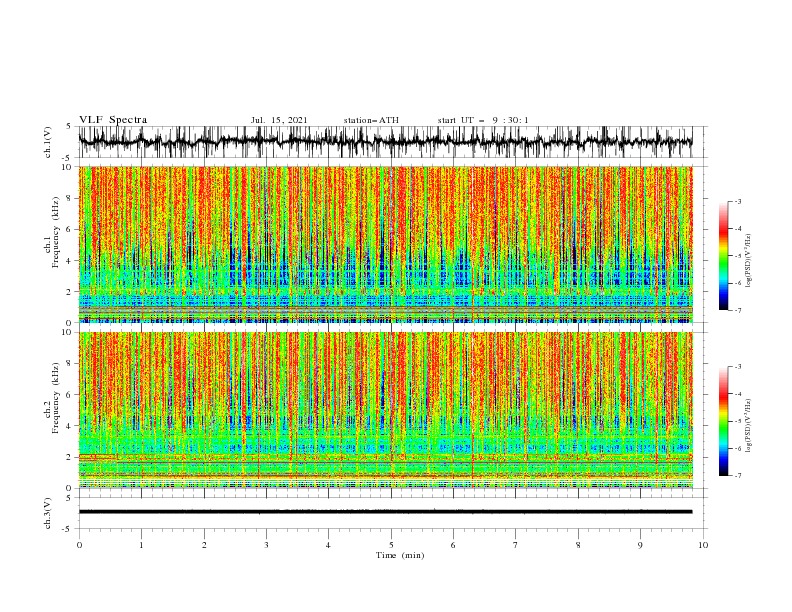The width and height of the screenshot is (792, 612).
Task: Click the log(PSD) label beside ch.2 color bar
Action: click(x=749, y=426)
